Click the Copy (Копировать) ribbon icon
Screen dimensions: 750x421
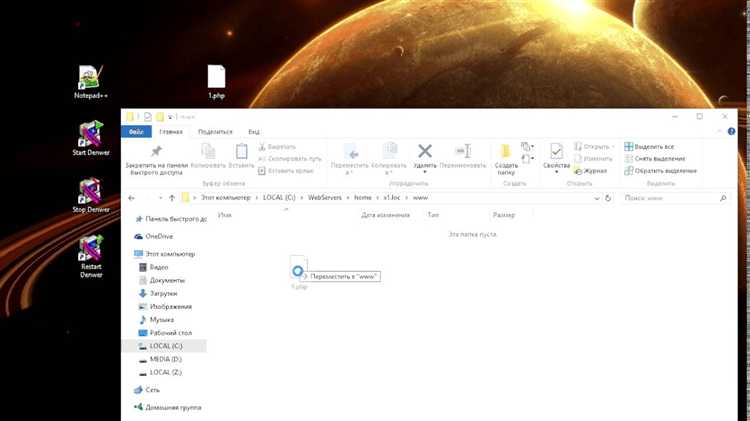208,156
